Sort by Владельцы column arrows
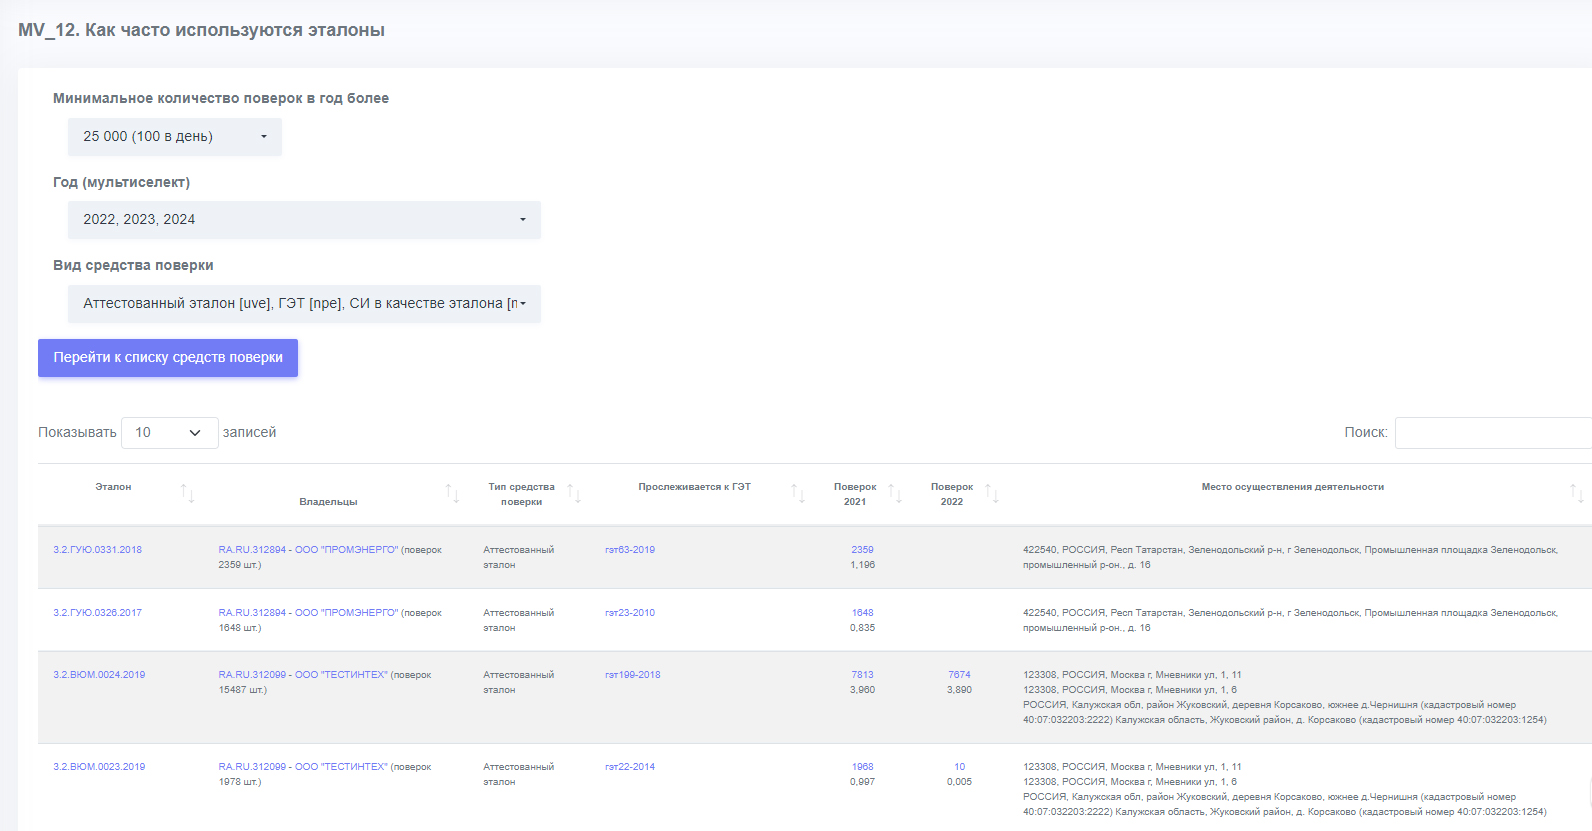The image size is (1592, 831). 452,493
